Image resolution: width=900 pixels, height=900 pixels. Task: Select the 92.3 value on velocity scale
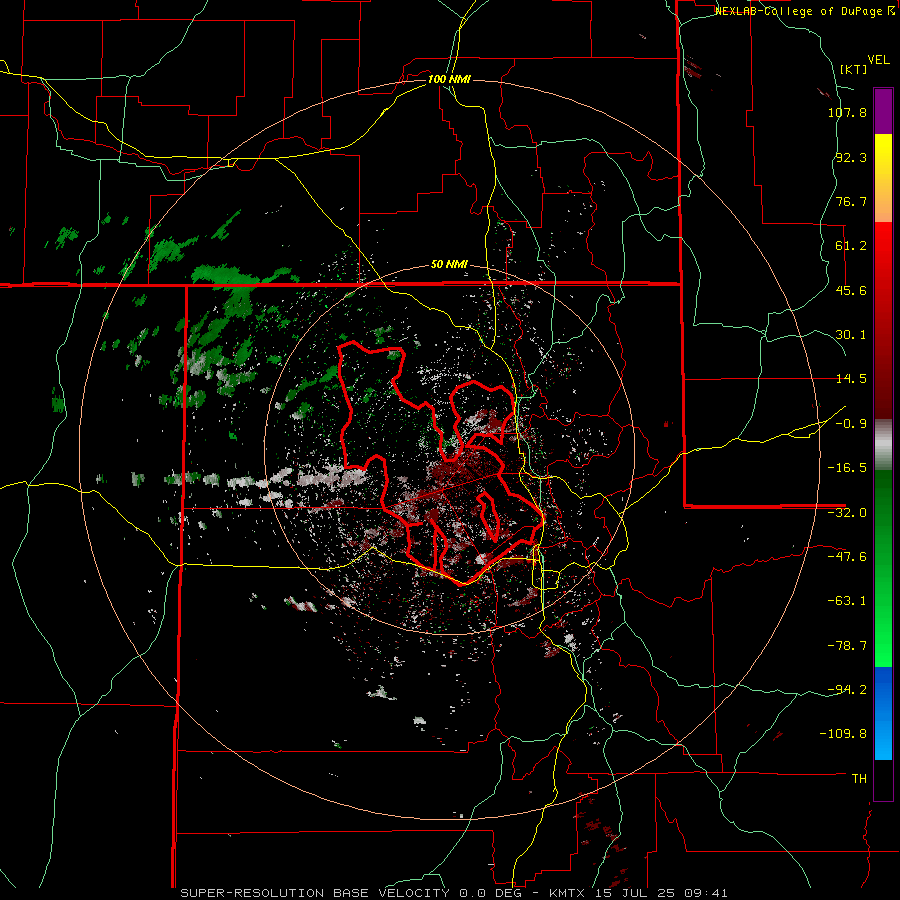click(x=851, y=157)
